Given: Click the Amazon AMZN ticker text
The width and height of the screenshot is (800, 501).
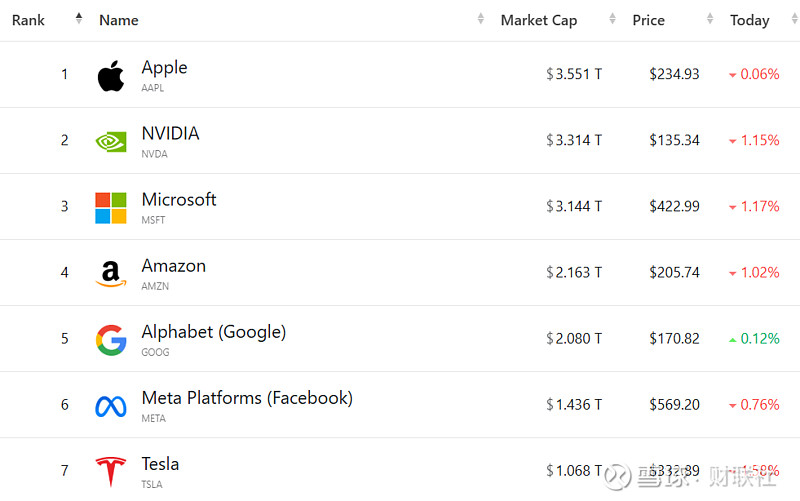Looking at the screenshot, I should (155, 286).
